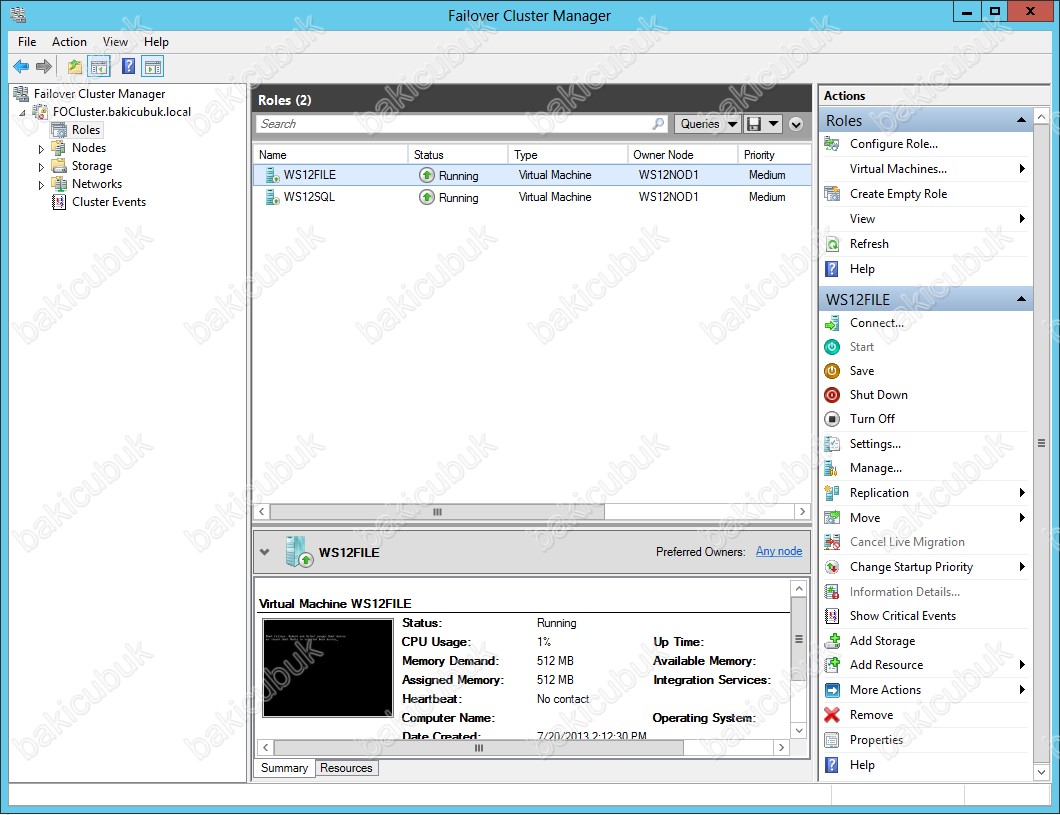Click the More Actions arrow icon
This screenshot has height=815, width=1060.
832,690
